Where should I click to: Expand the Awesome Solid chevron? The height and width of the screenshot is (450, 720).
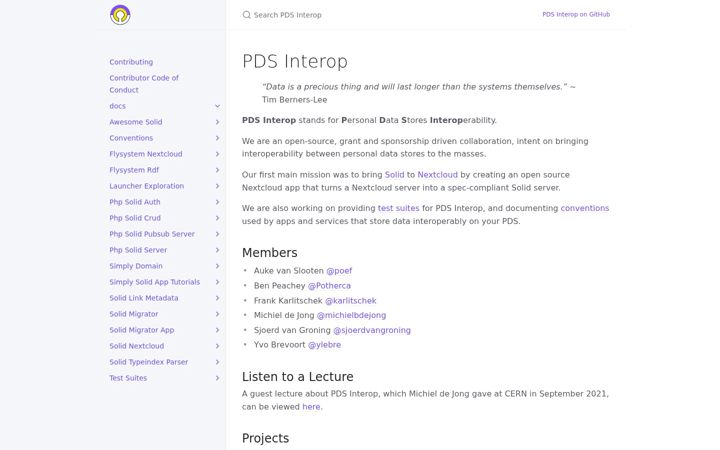pyautogui.click(x=217, y=122)
